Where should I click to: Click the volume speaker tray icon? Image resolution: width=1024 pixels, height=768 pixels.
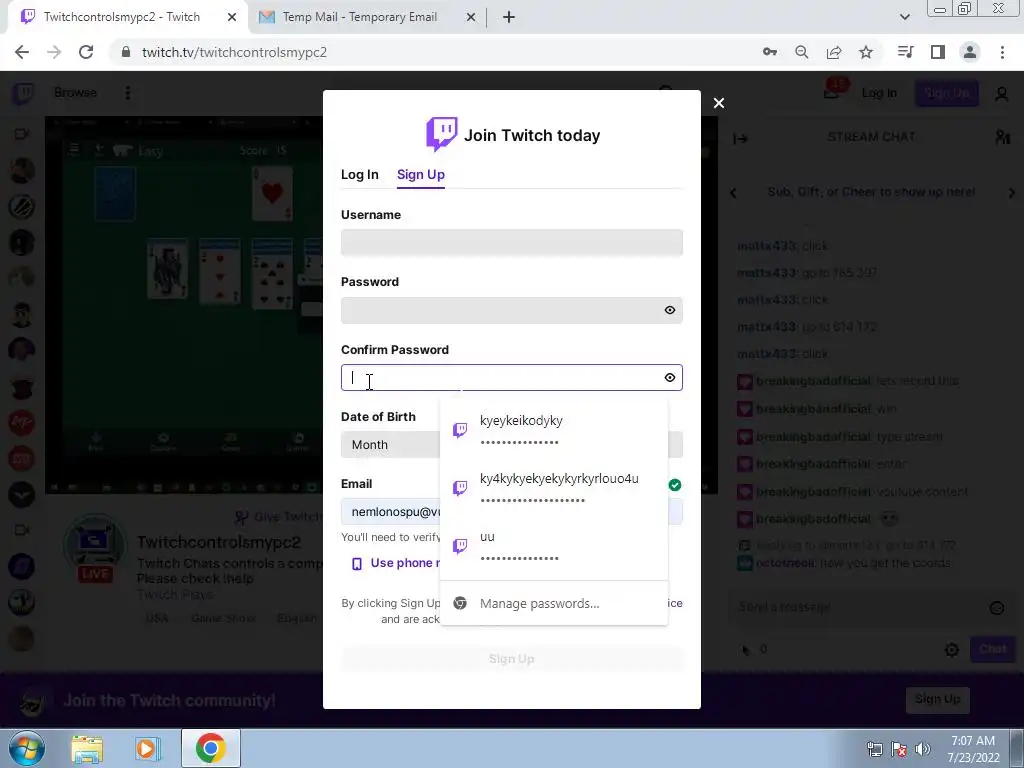(x=923, y=749)
